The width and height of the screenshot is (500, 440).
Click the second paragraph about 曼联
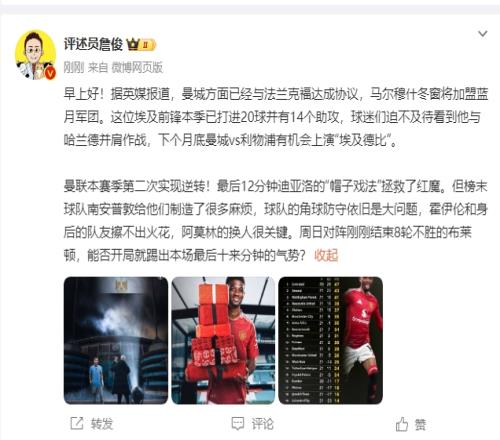coord(276,220)
